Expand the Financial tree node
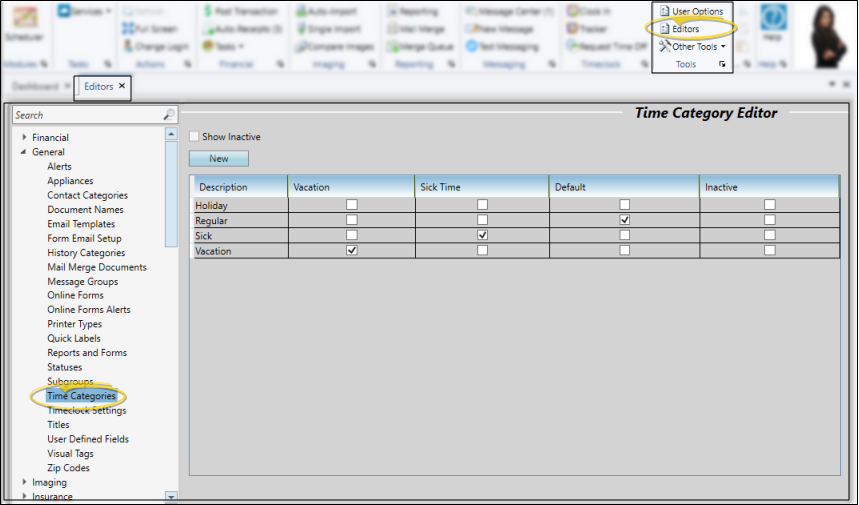This screenshot has width=859, height=505. (x=24, y=138)
